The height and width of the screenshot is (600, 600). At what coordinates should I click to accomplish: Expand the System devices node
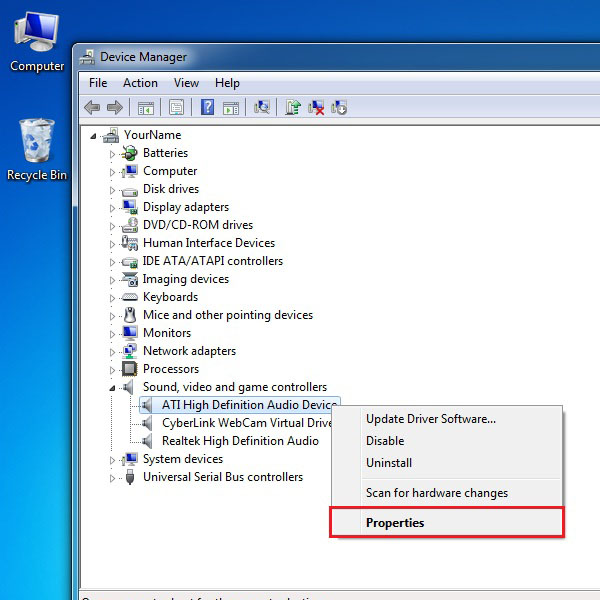(x=112, y=460)
